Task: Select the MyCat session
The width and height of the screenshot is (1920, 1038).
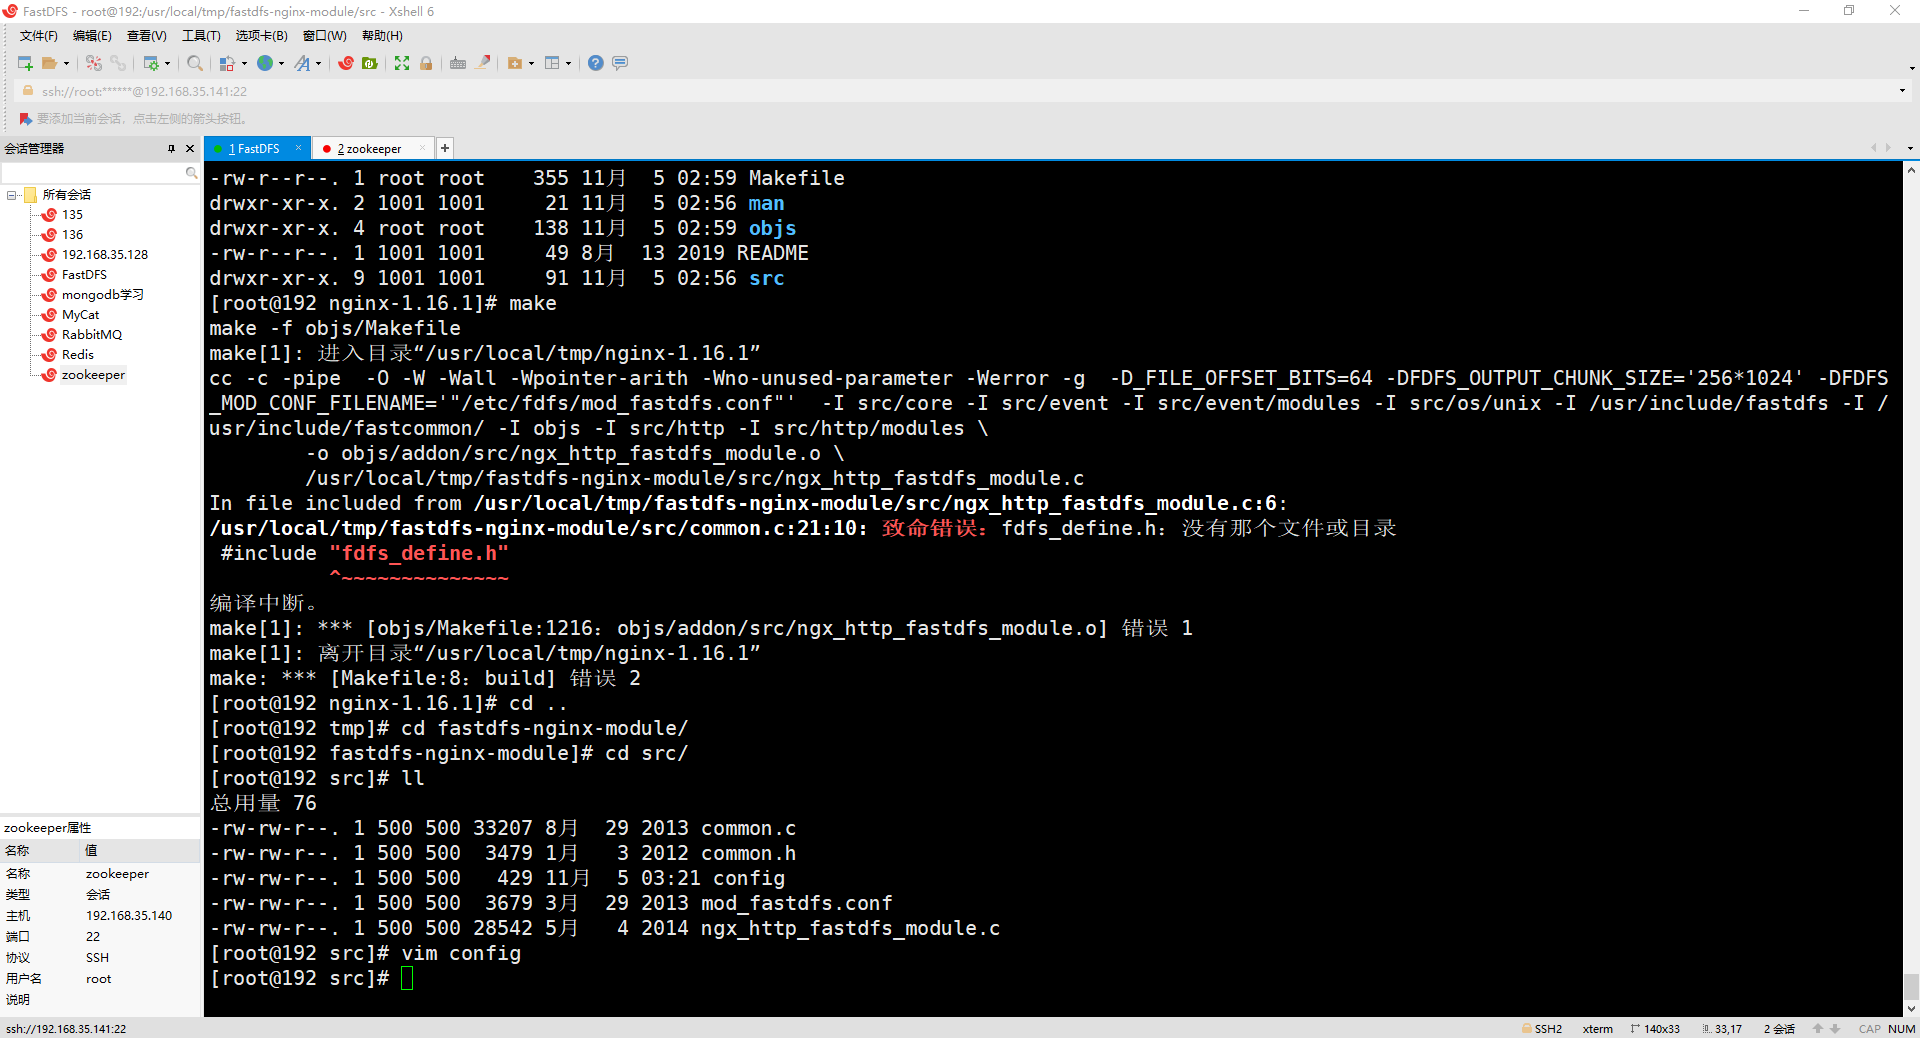Action: [x=80, y=315]
